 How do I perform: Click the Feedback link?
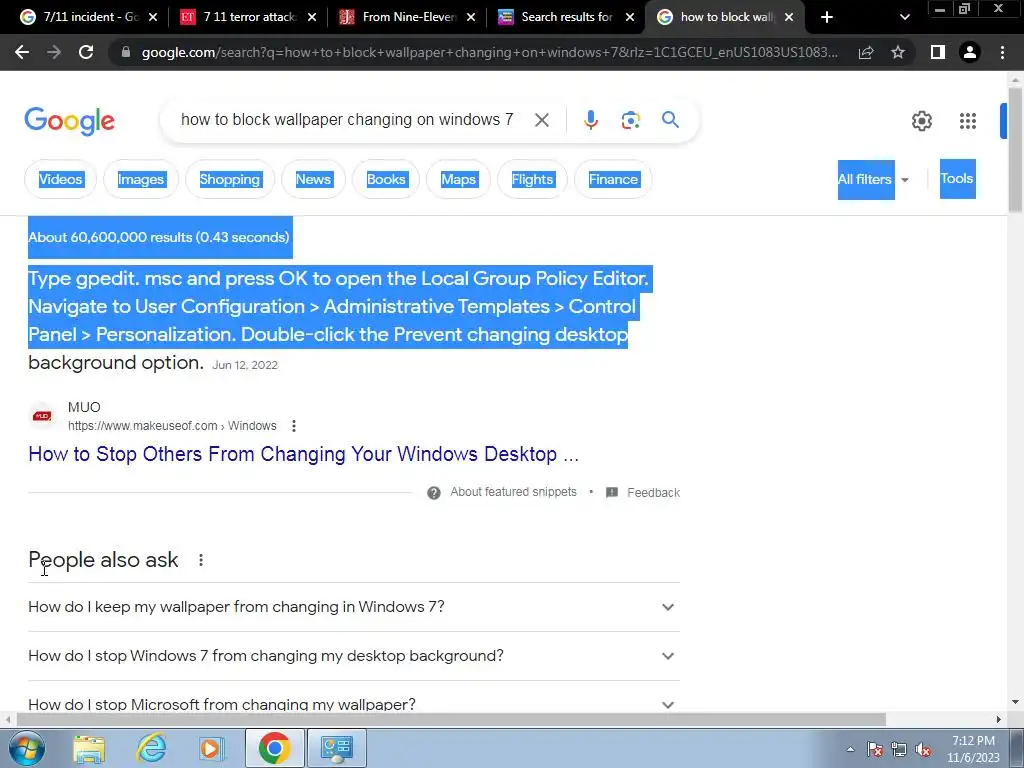click(654, 492)
